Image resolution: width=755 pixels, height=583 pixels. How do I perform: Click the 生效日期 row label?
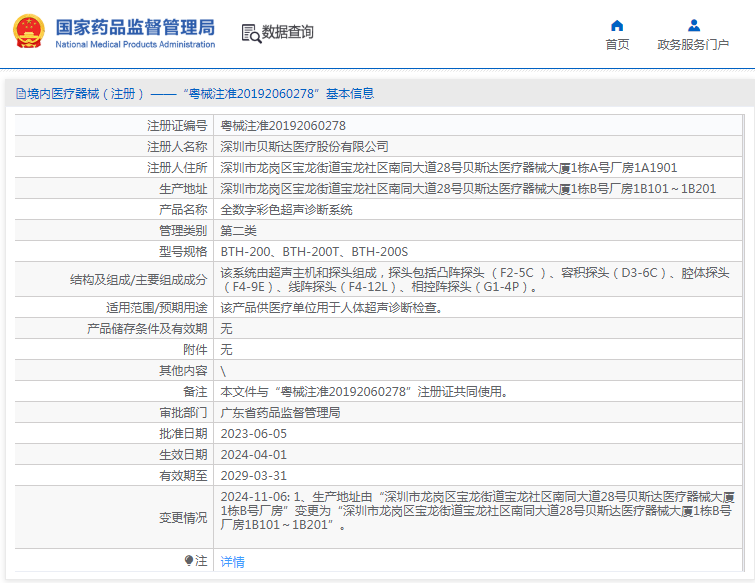(x=183, y=455)
